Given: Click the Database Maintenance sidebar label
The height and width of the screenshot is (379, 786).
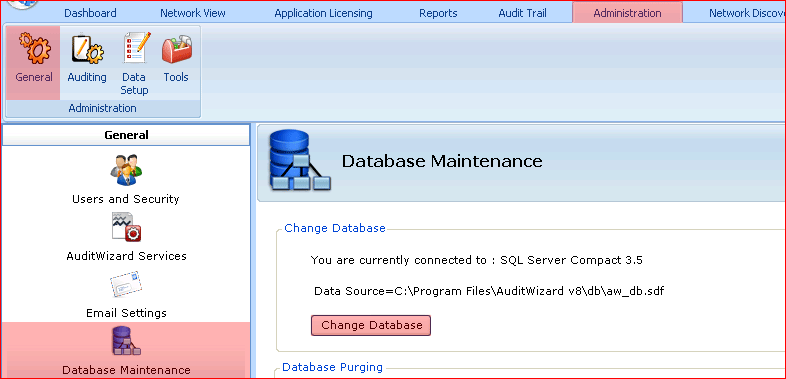Looking at the screenshot, I should pyautogui.click(x=126, y=370).
